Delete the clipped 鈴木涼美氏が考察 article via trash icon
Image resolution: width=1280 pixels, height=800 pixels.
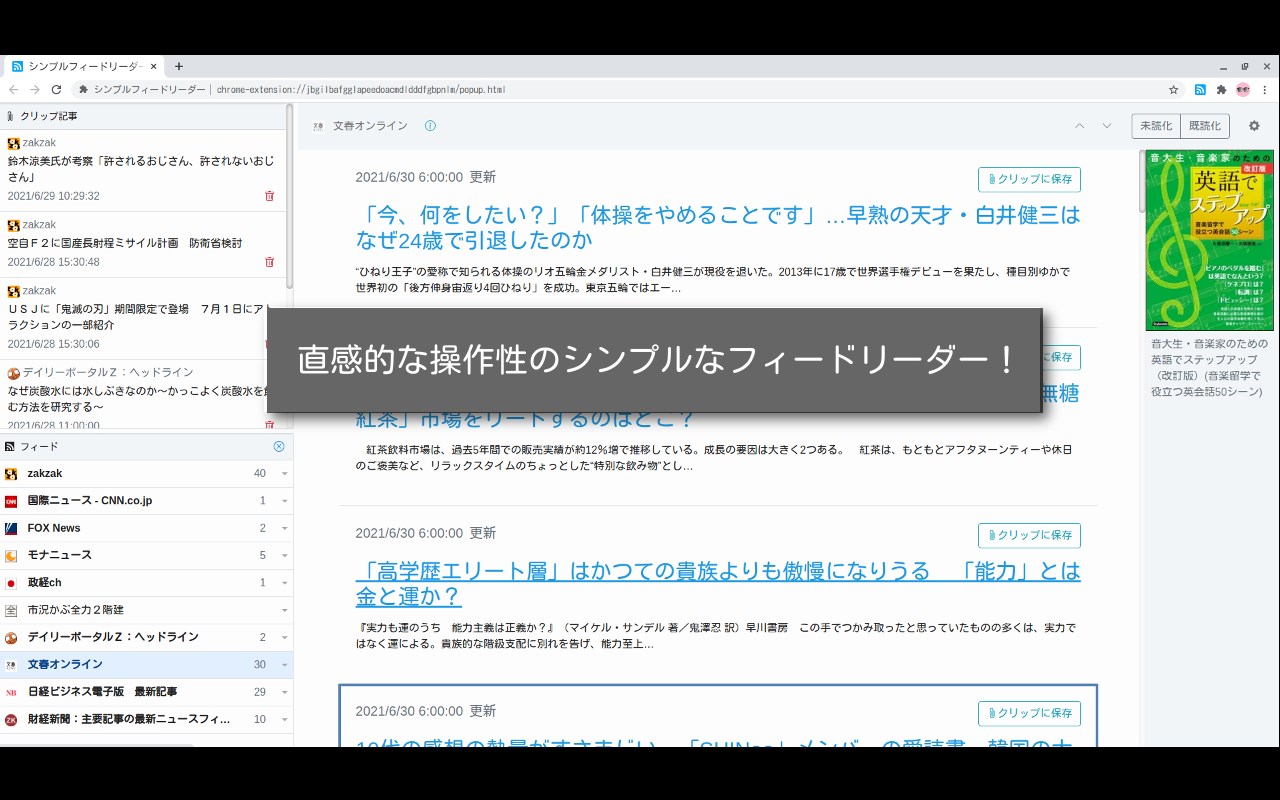[269, 196]
